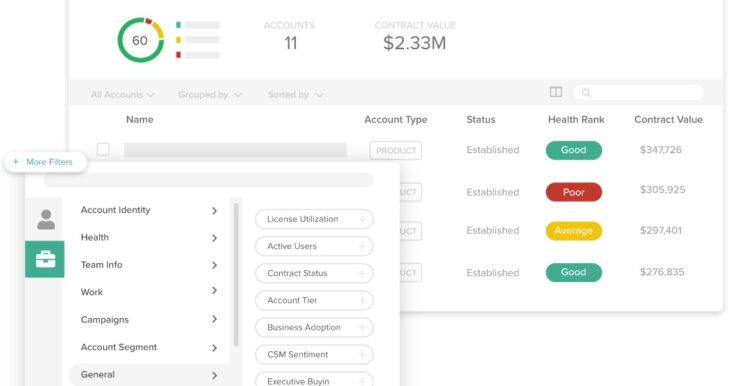Click the $276,835 contract value

[x=662, y=272]
